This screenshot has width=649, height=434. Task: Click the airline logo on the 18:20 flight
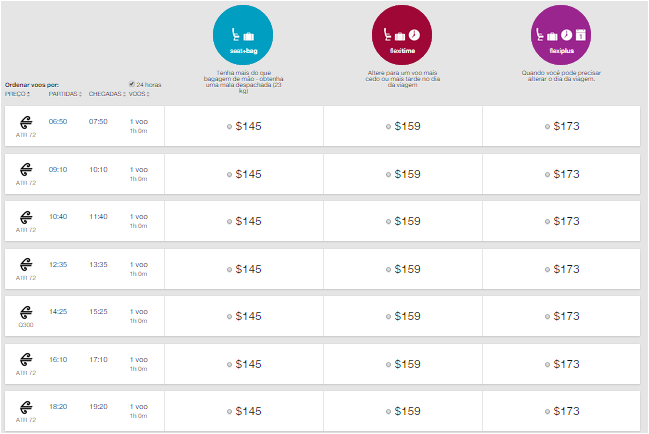[x=26, y=407]
